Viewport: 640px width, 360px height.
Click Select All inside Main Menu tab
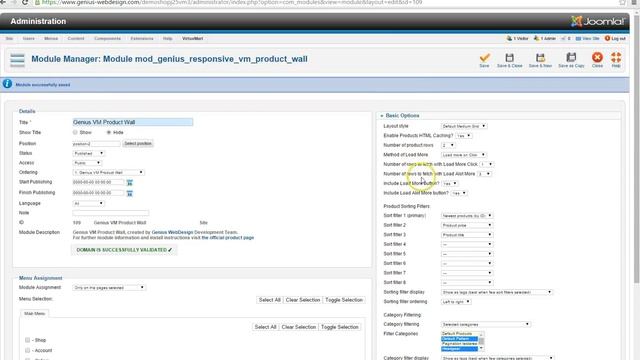coord(265,327)
